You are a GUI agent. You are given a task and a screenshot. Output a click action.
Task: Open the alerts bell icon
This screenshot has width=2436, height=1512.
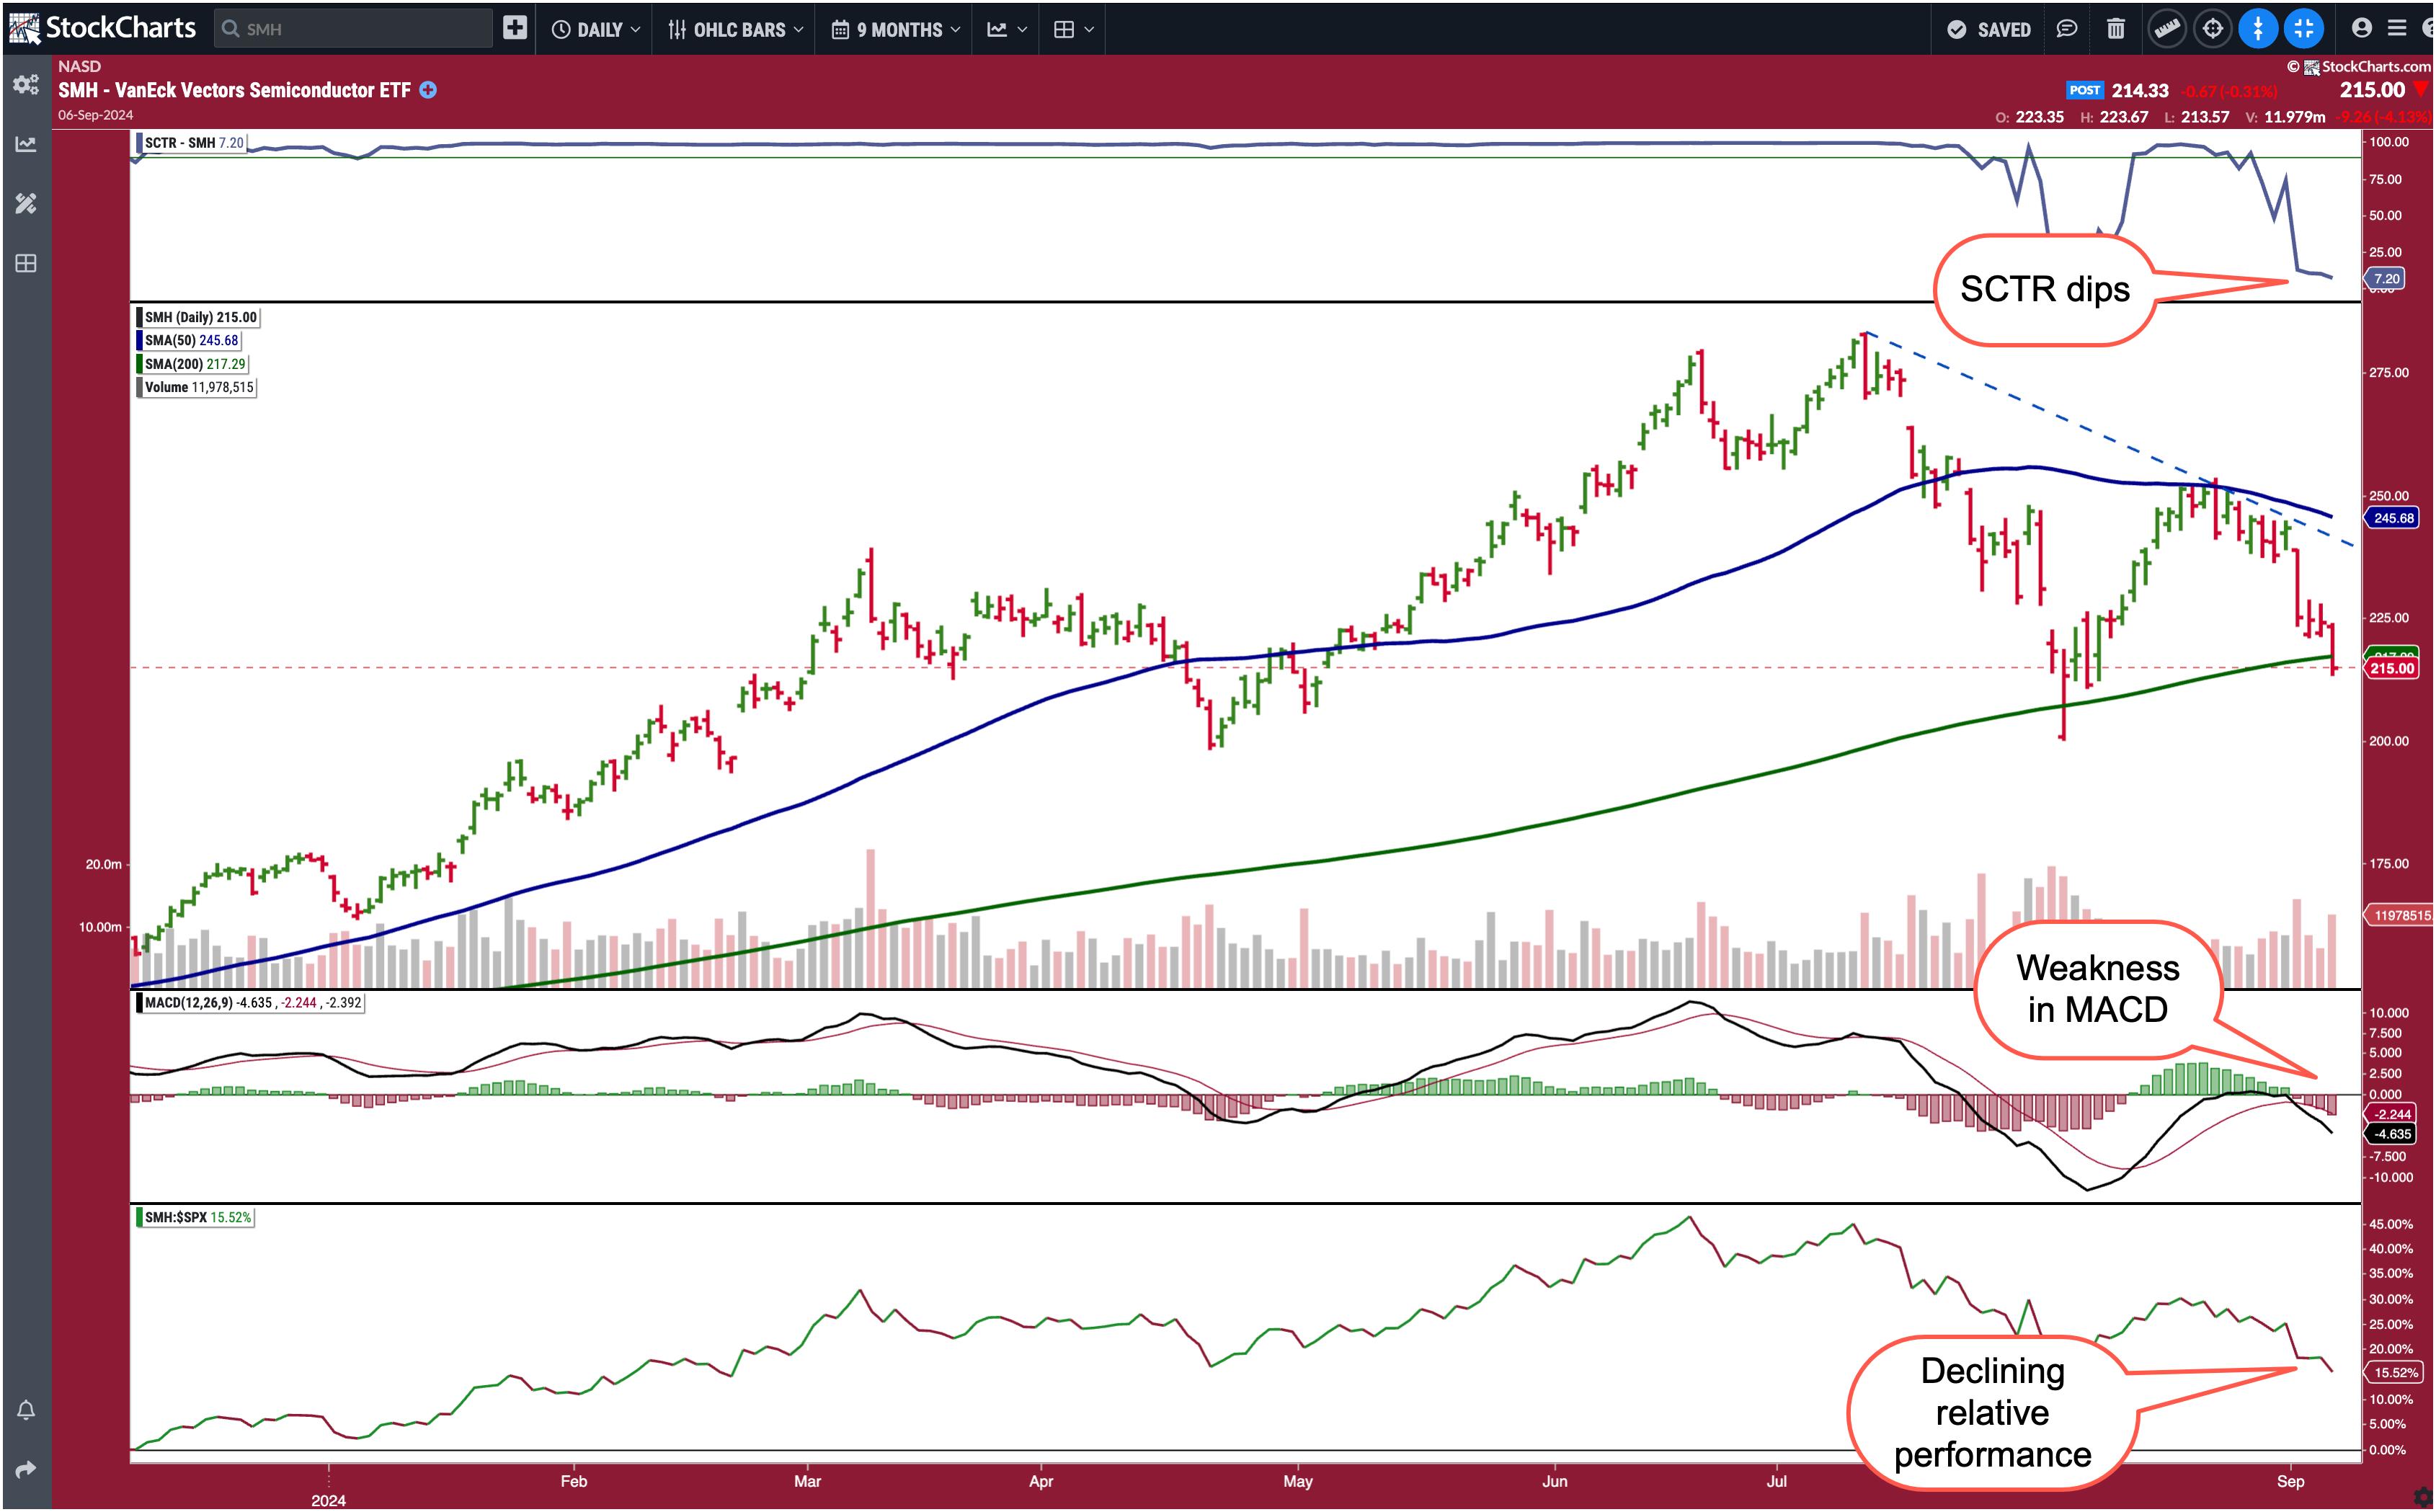click(26, 1410)
